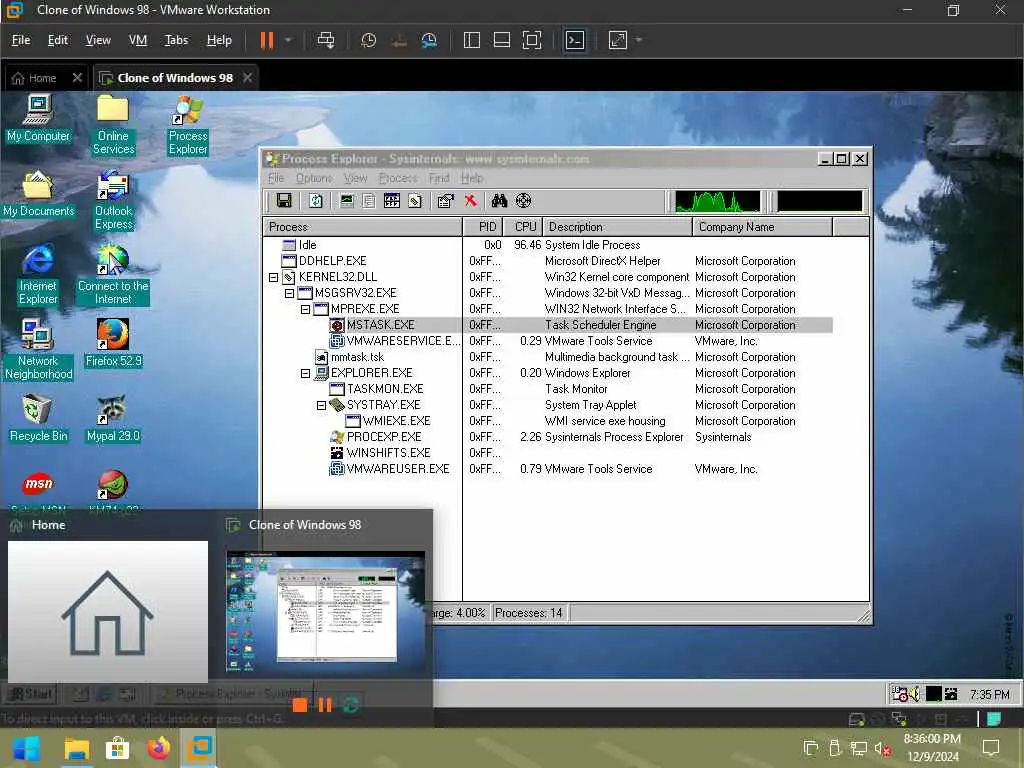Open the Firefox 52.9 desktop shortcut
1024x768 pixels.
click(x=113, y=343)
